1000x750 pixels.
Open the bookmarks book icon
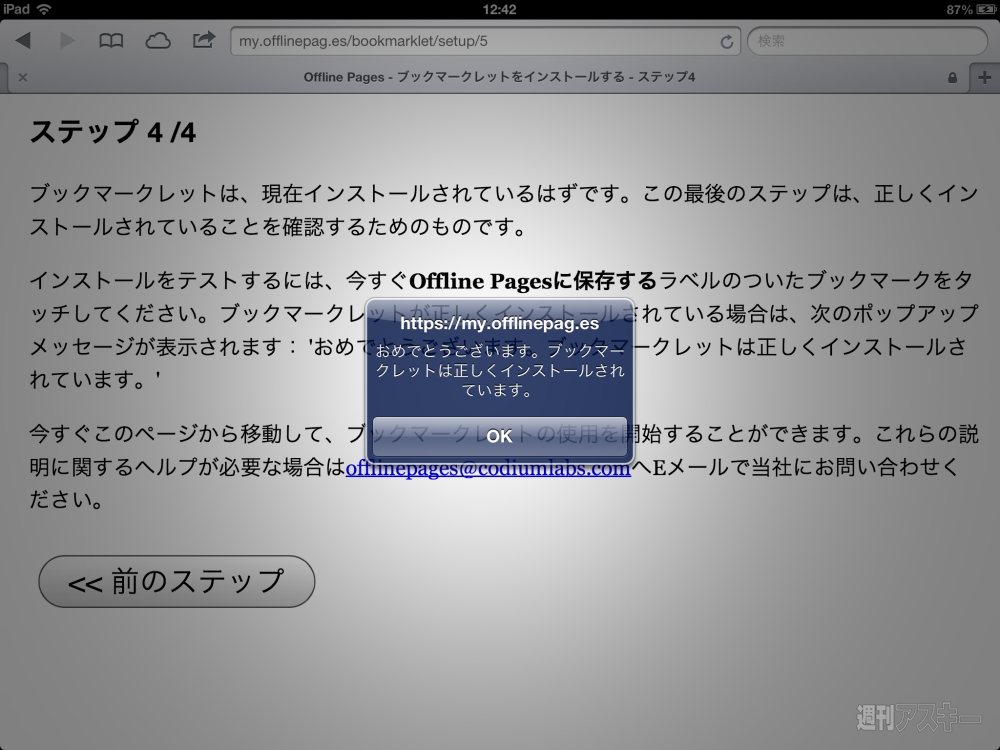(x=111, y=41)
